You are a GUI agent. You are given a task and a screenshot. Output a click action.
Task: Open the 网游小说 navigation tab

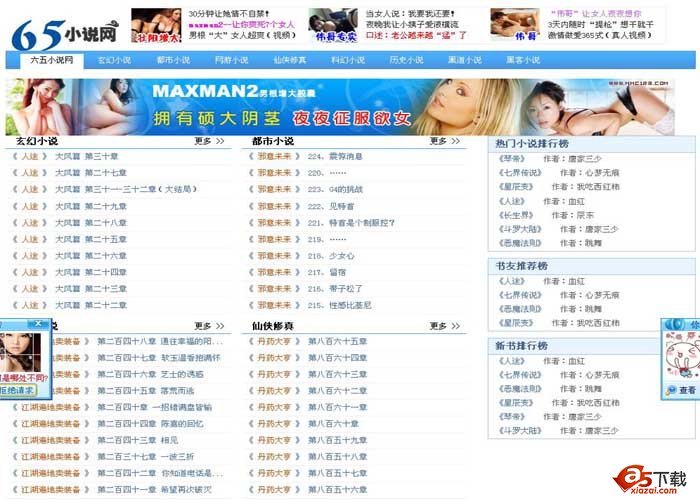pos(231,60)
